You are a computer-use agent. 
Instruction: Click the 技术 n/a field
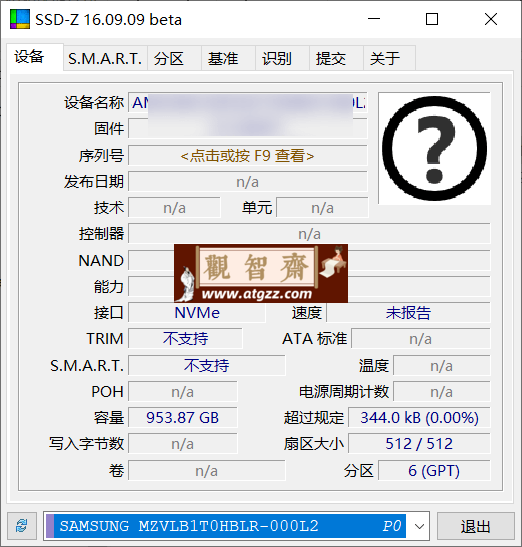[x=174, y=208]
